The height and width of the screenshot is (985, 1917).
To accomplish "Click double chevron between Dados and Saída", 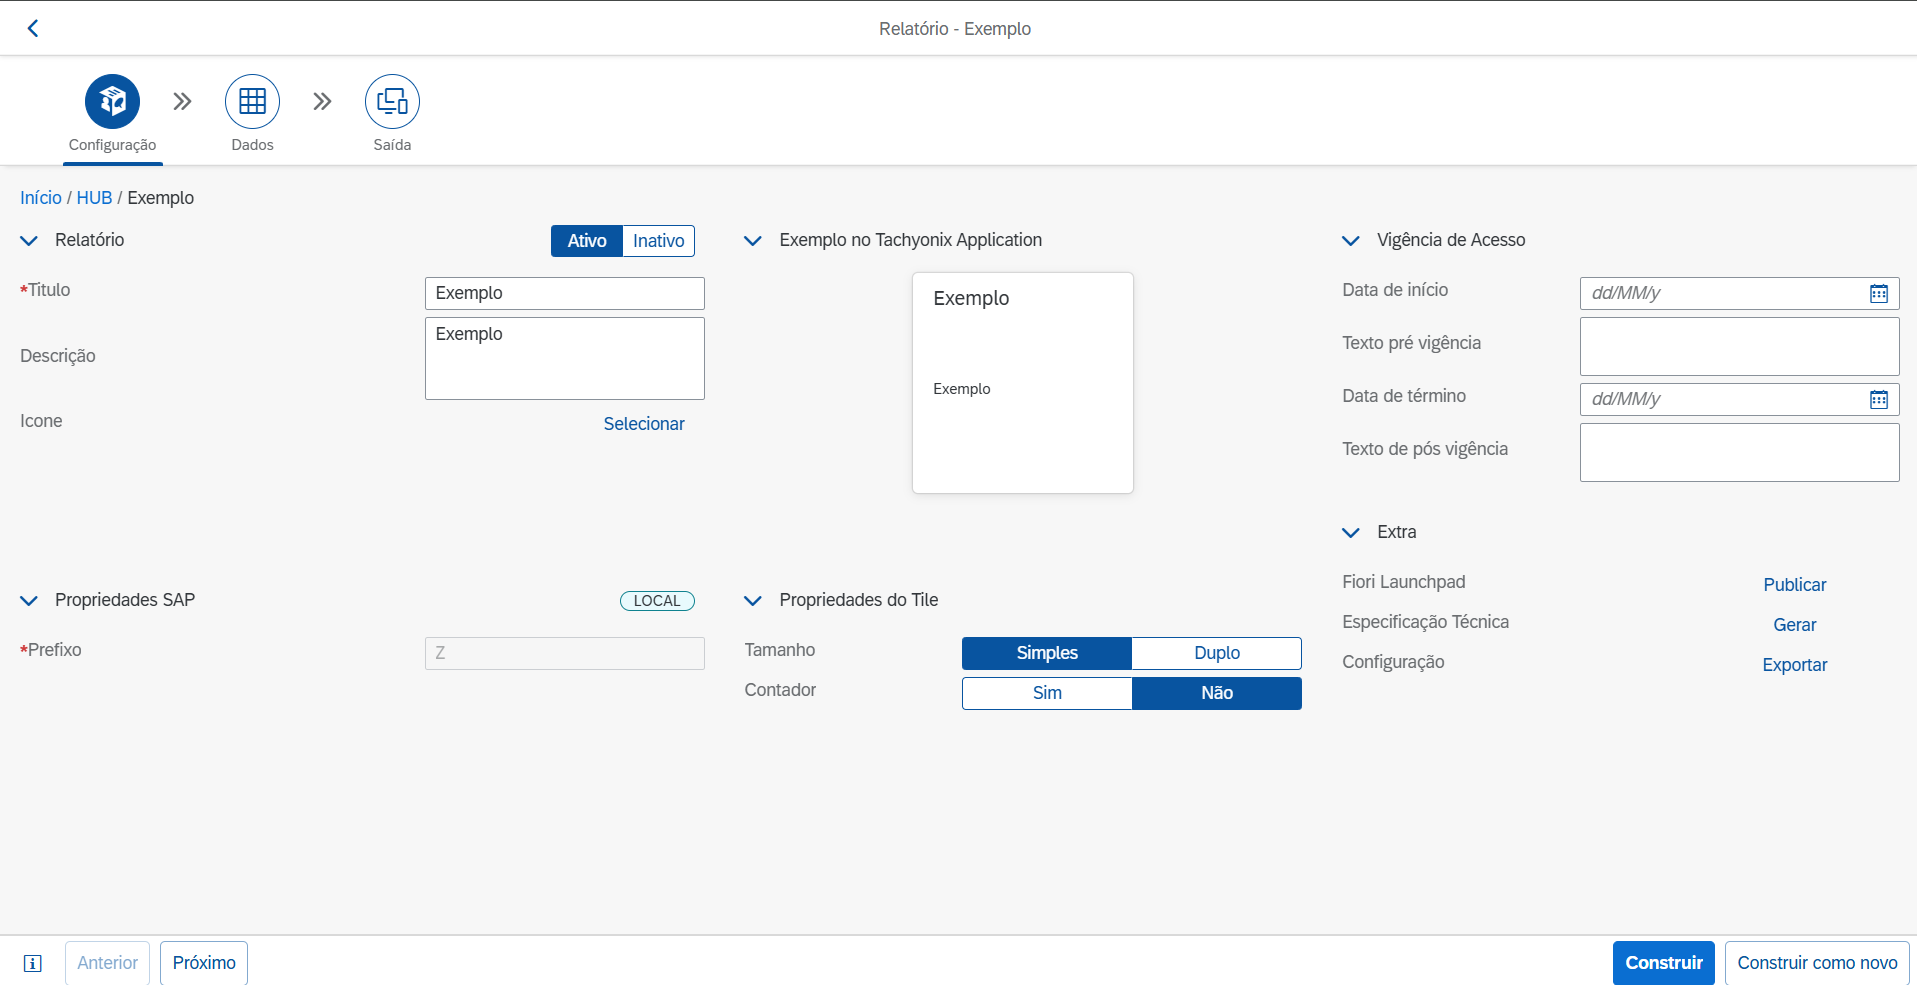I will point(322,102).
